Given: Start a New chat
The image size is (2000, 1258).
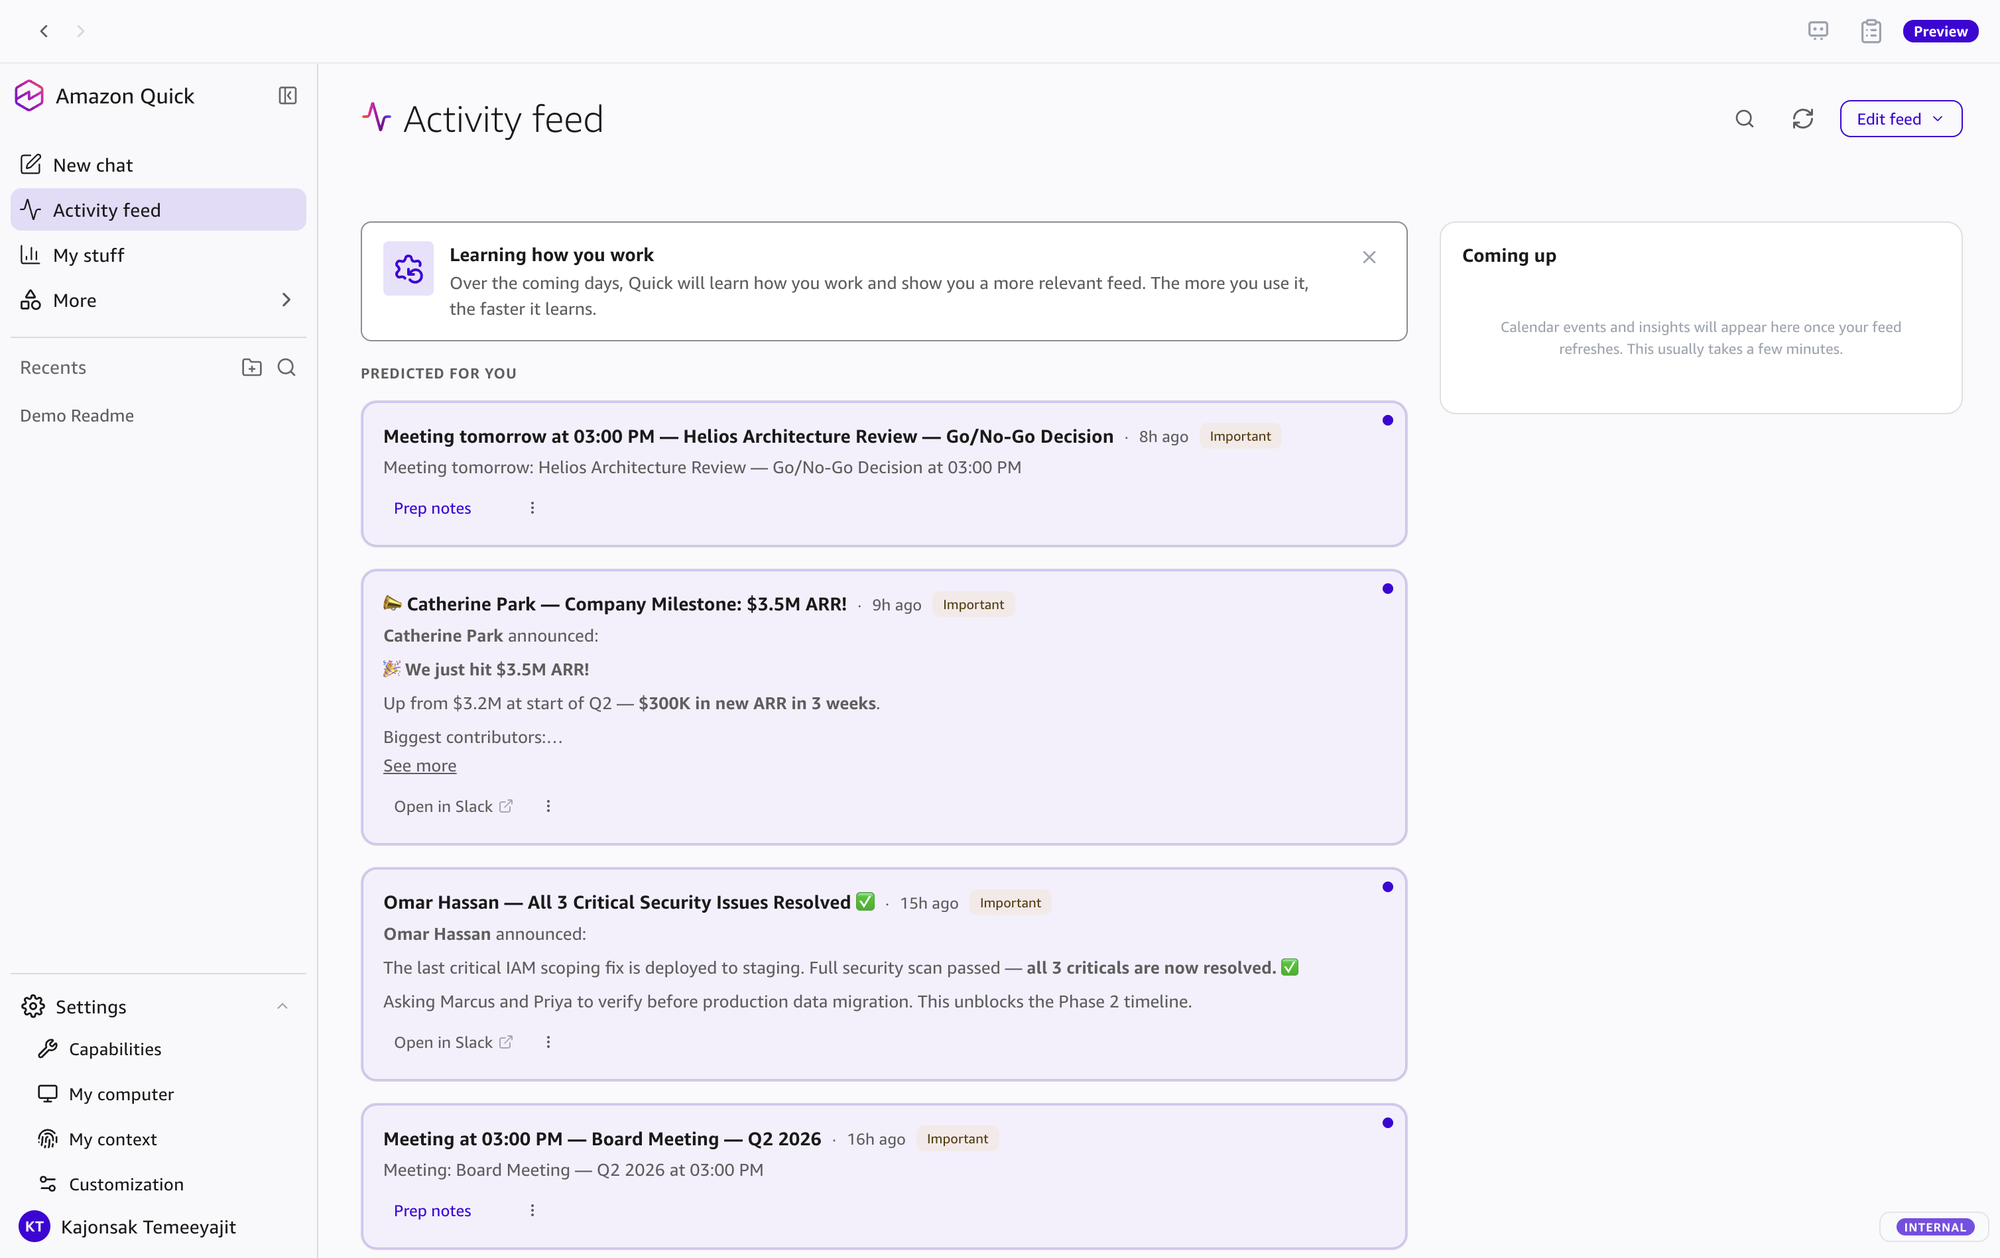Looking at the screenshot, I should [x=158, y=165].
